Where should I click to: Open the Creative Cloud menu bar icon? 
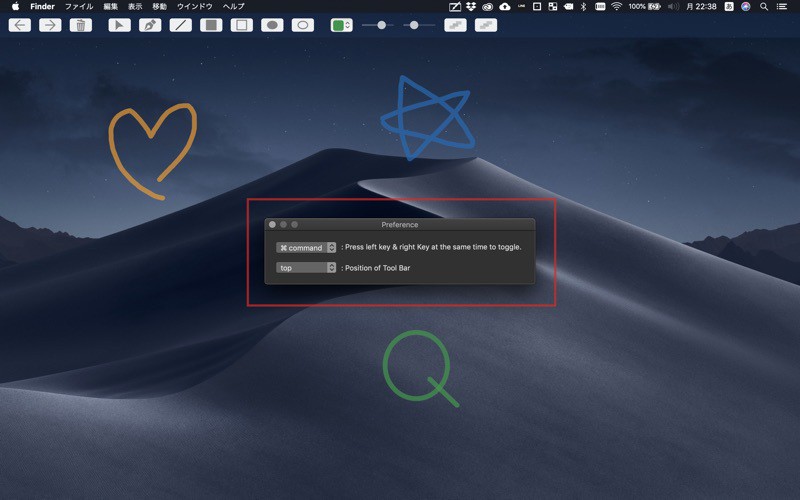coord(488,7)
